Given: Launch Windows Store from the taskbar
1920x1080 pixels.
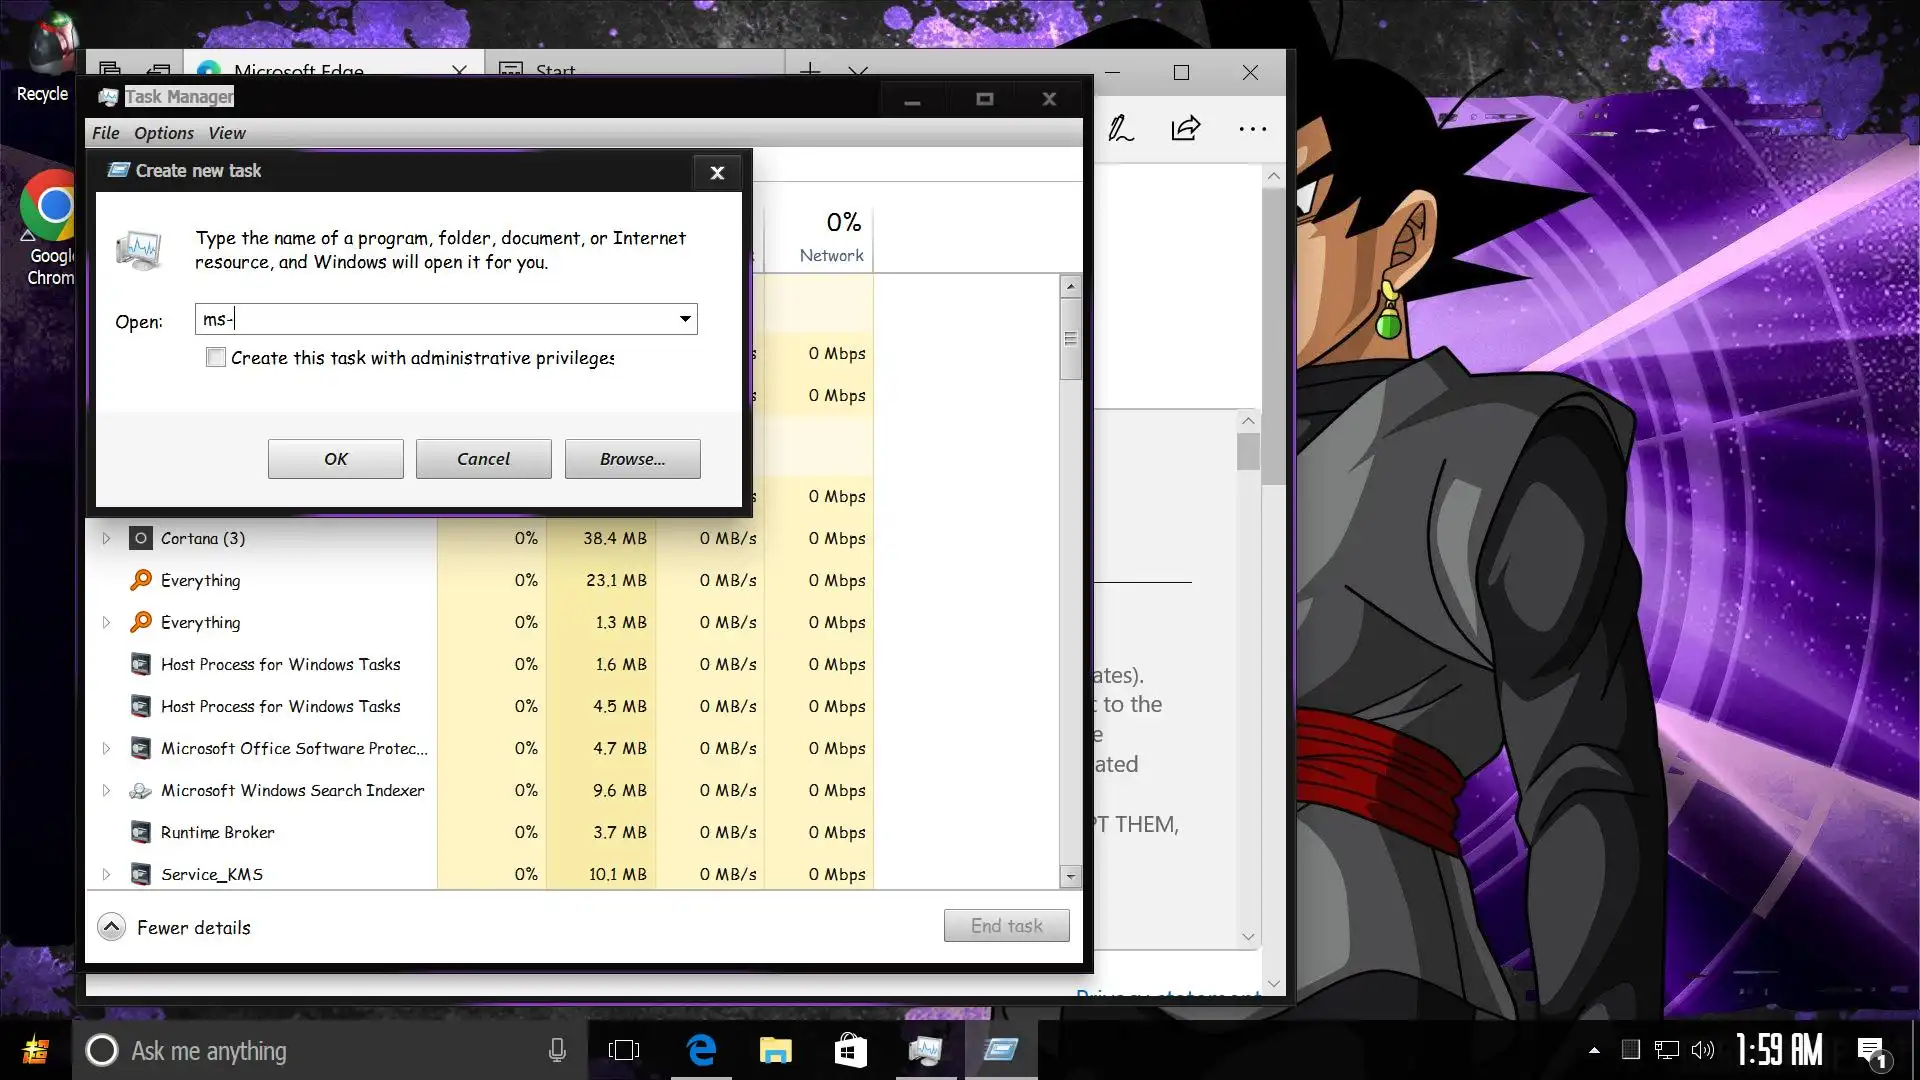Looking at the screenshot, I should (x=850, y=1050).
